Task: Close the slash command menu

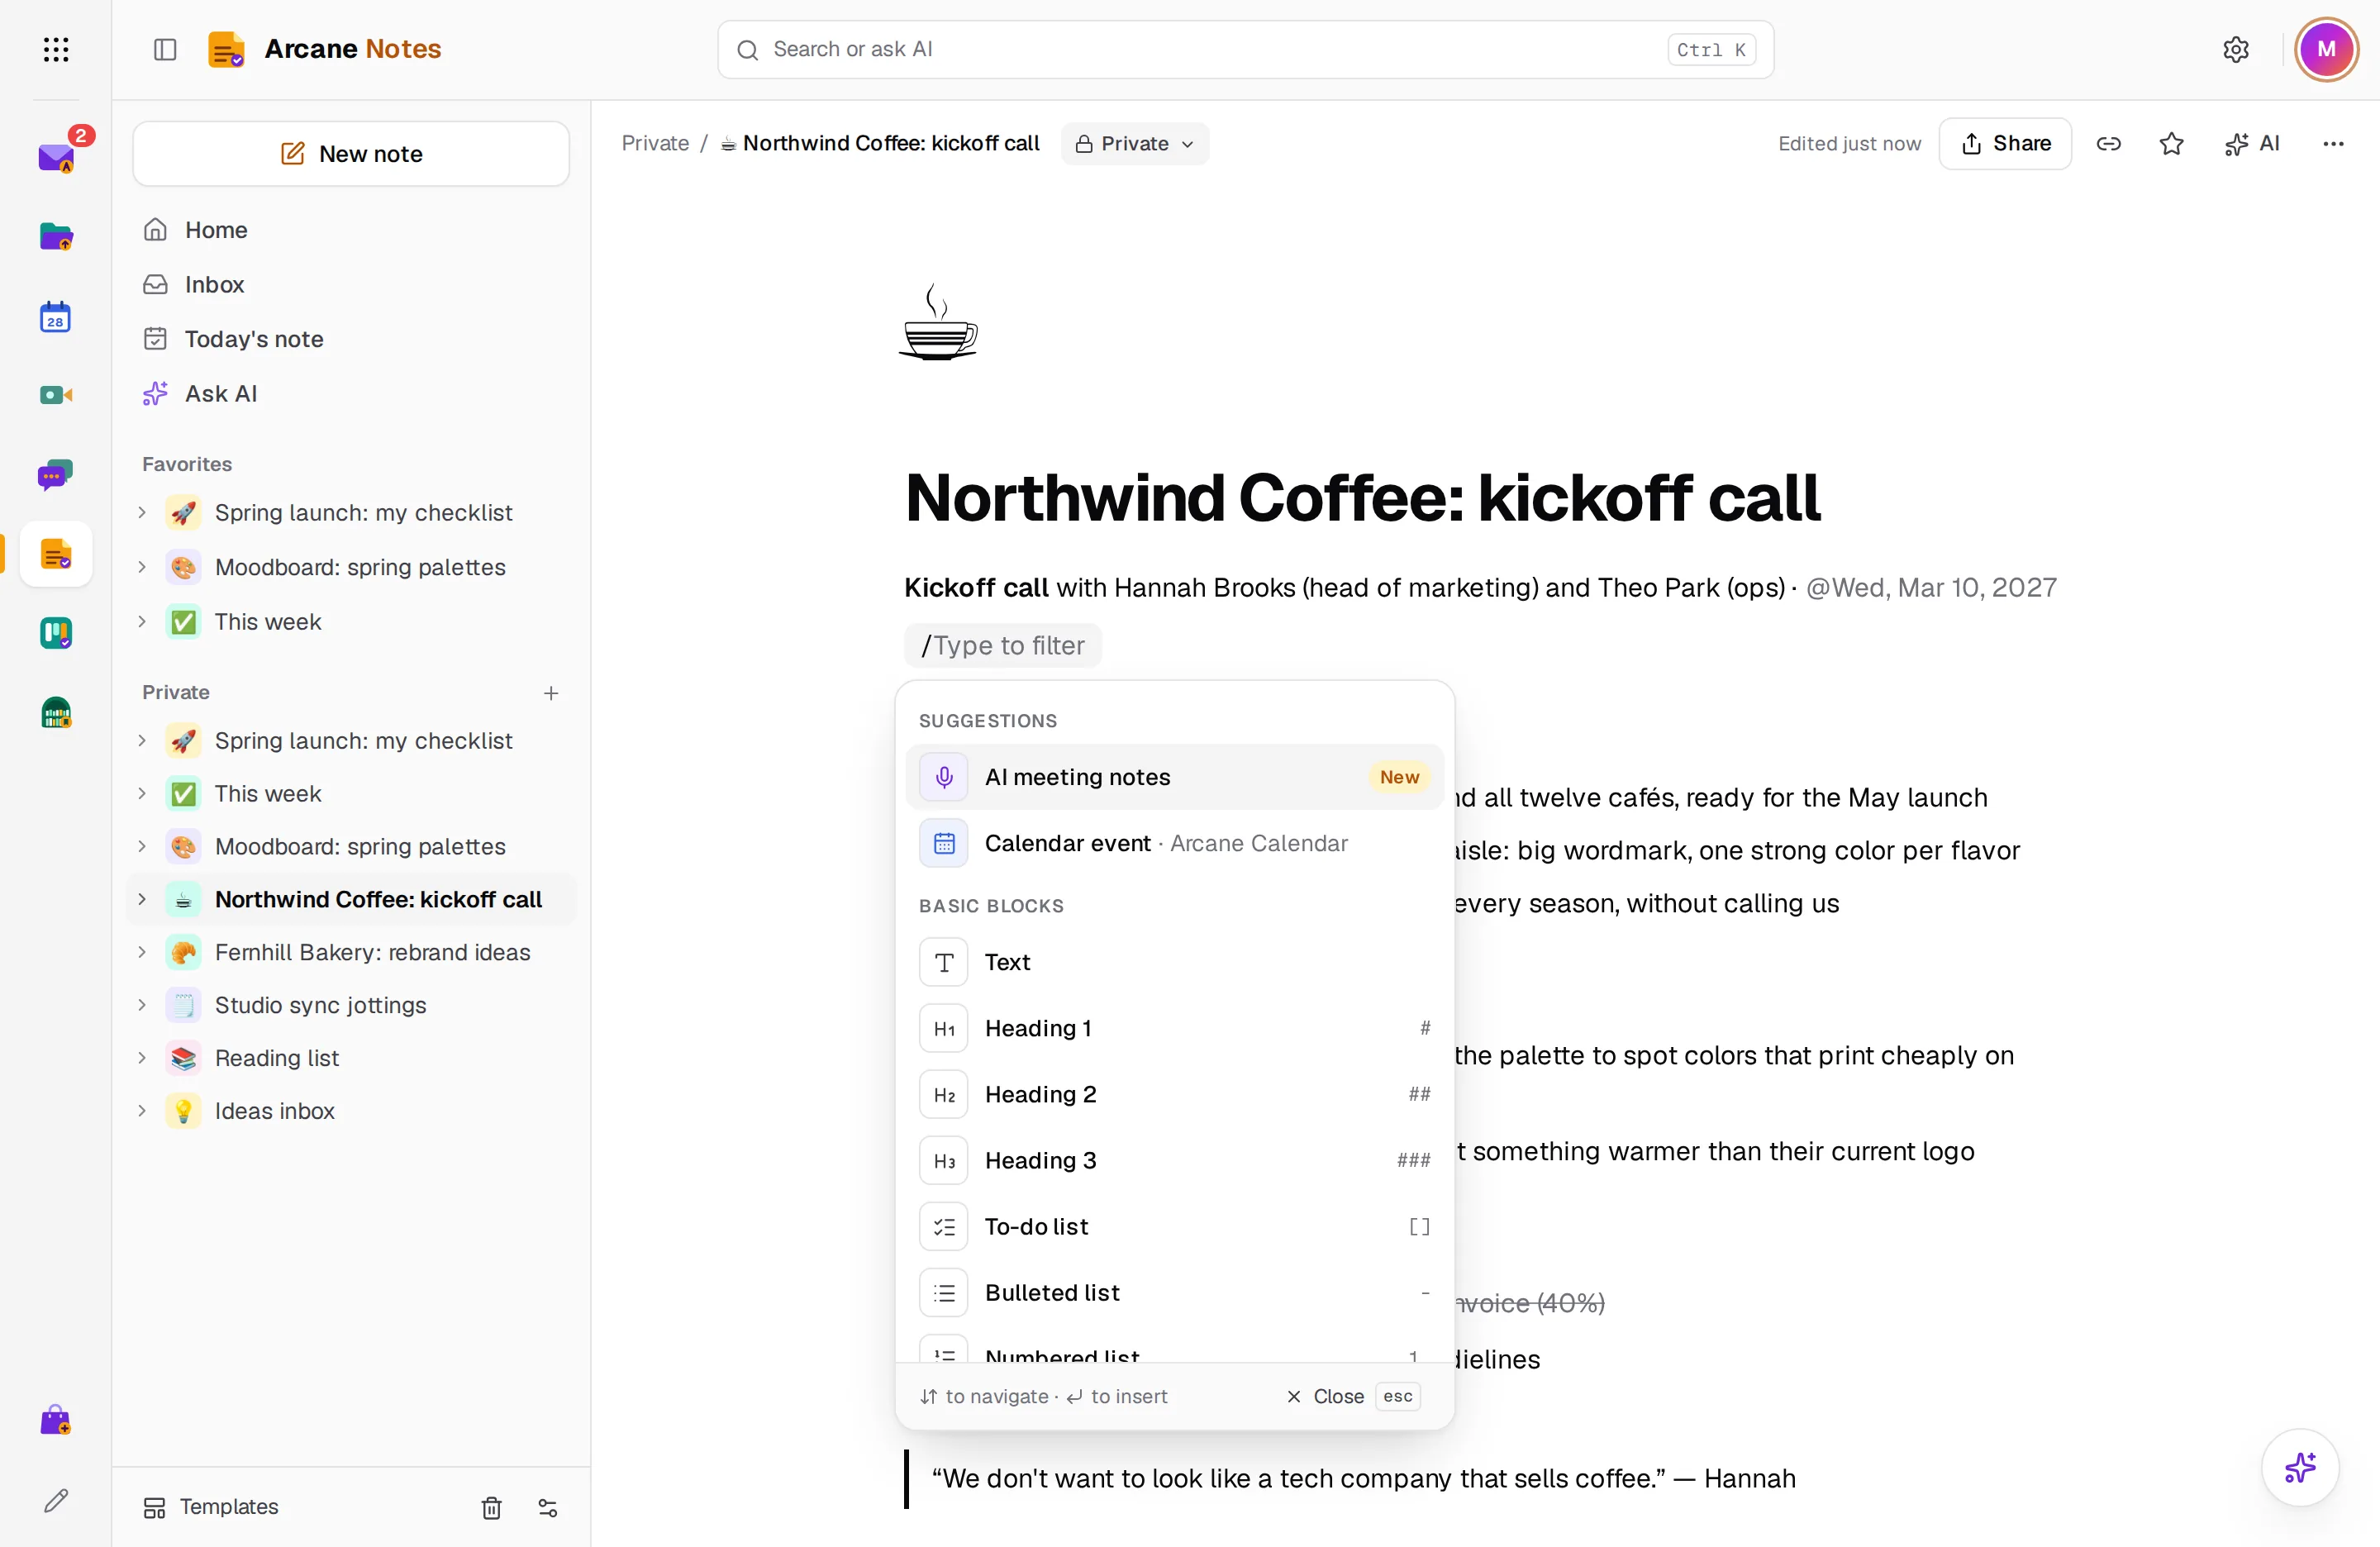Action: click(x=1351, y=1396)
